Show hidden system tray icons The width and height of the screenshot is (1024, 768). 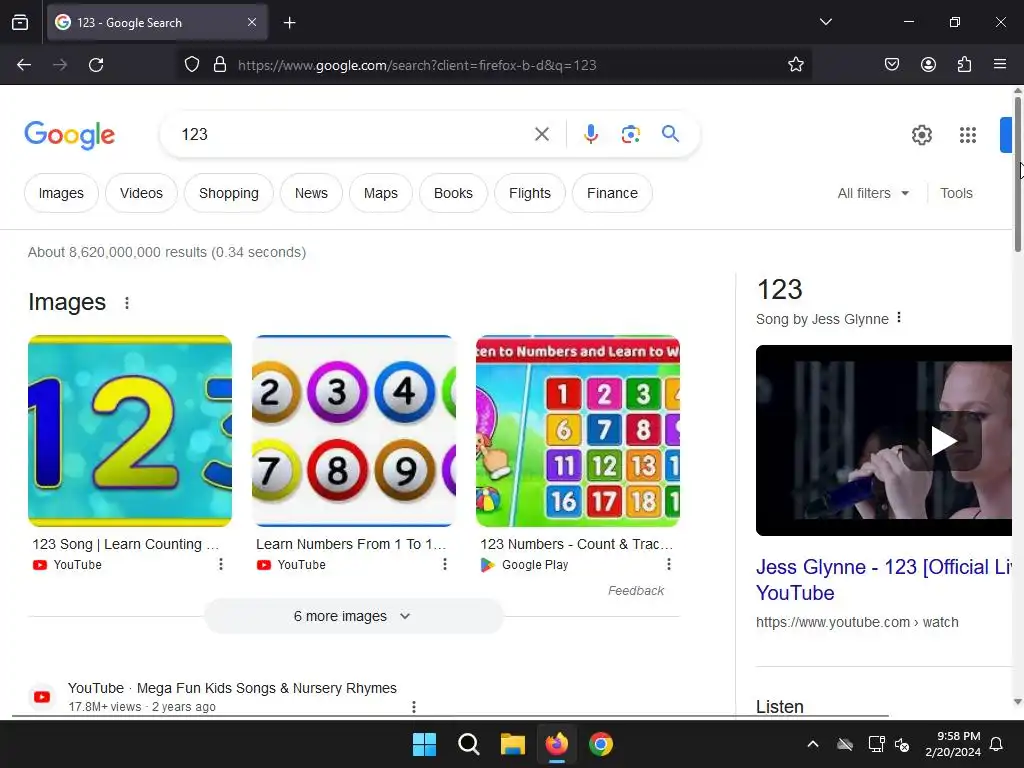pos(813,744)
